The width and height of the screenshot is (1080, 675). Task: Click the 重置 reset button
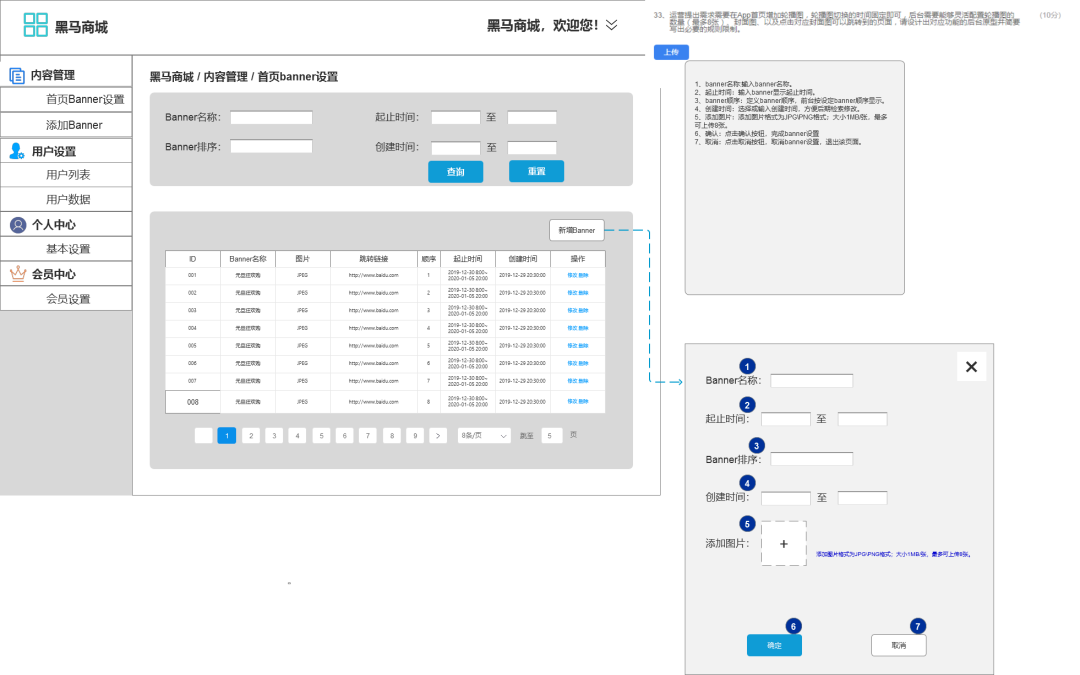(x=537, y=171)
